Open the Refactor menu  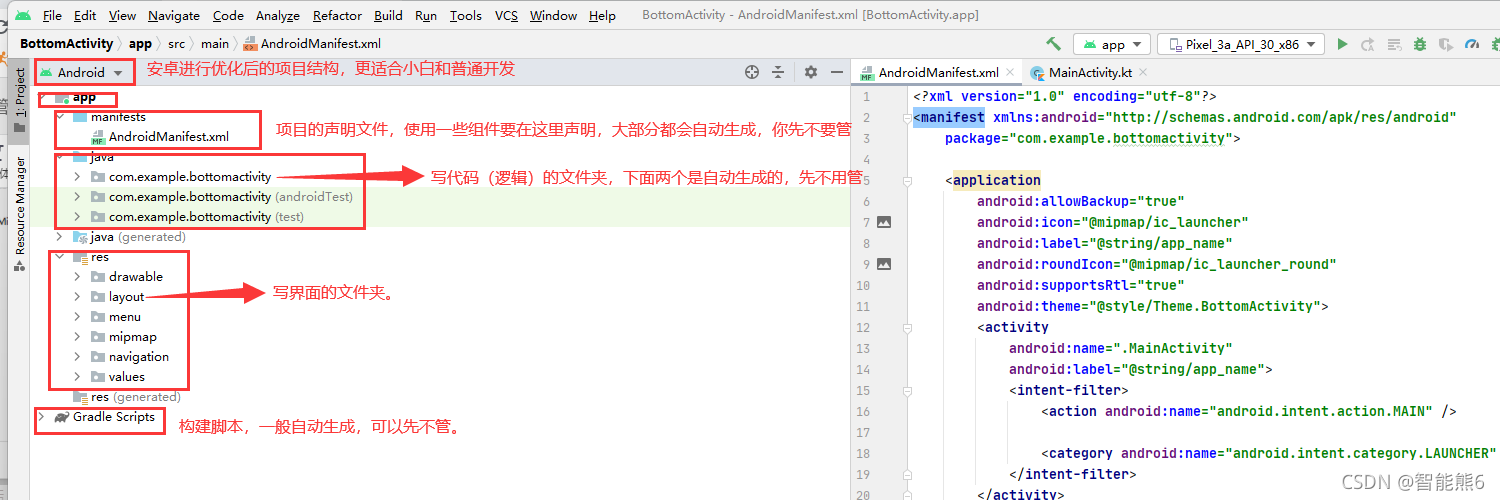pos(337,15)
